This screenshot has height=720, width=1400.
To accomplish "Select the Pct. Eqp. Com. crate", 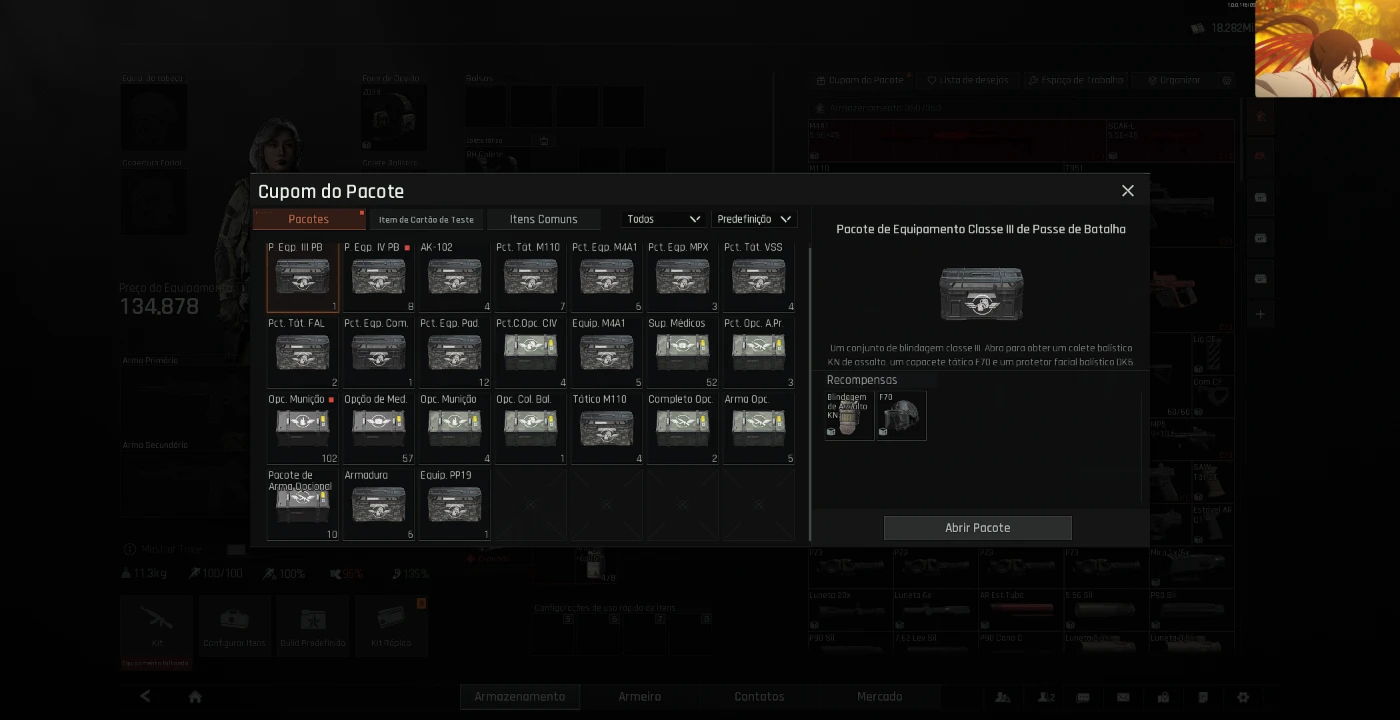I will pyautogui.click(x=379, y=353).
